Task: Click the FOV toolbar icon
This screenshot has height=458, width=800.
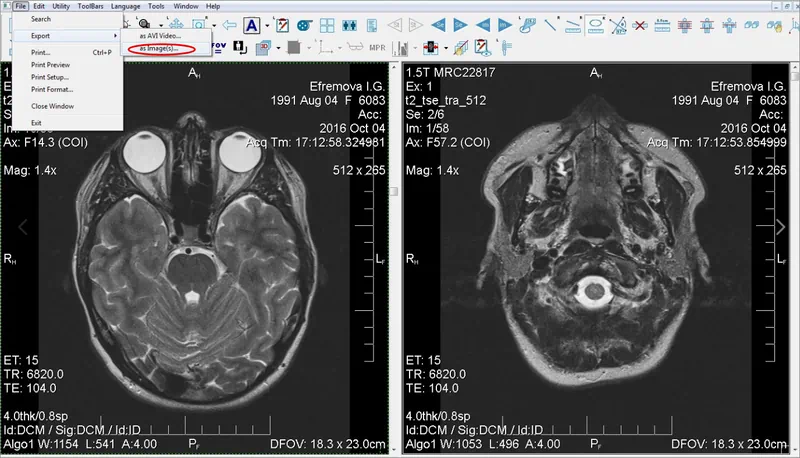Action: (x=218, y=46)
